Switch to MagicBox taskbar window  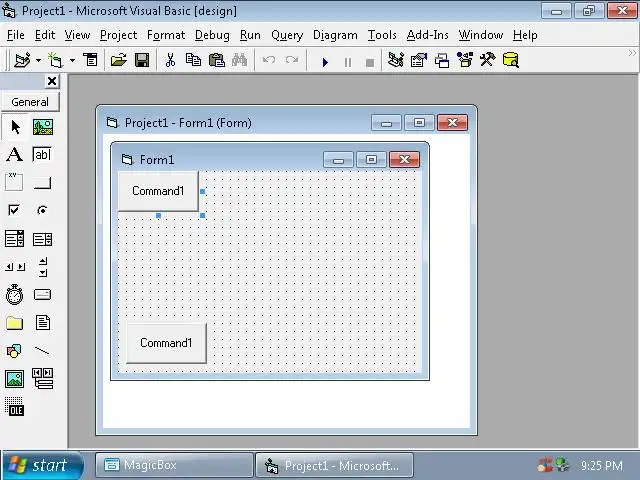tap(174, 465)
